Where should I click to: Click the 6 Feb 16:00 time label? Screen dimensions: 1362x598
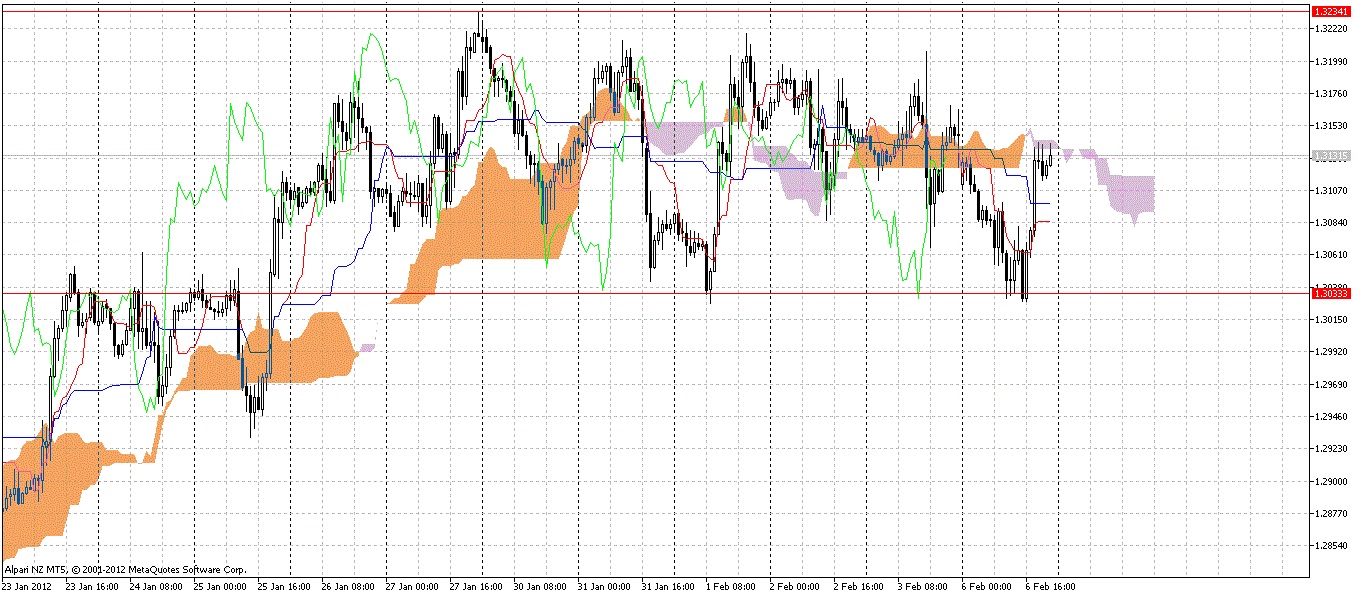[x=1050, y=587]
